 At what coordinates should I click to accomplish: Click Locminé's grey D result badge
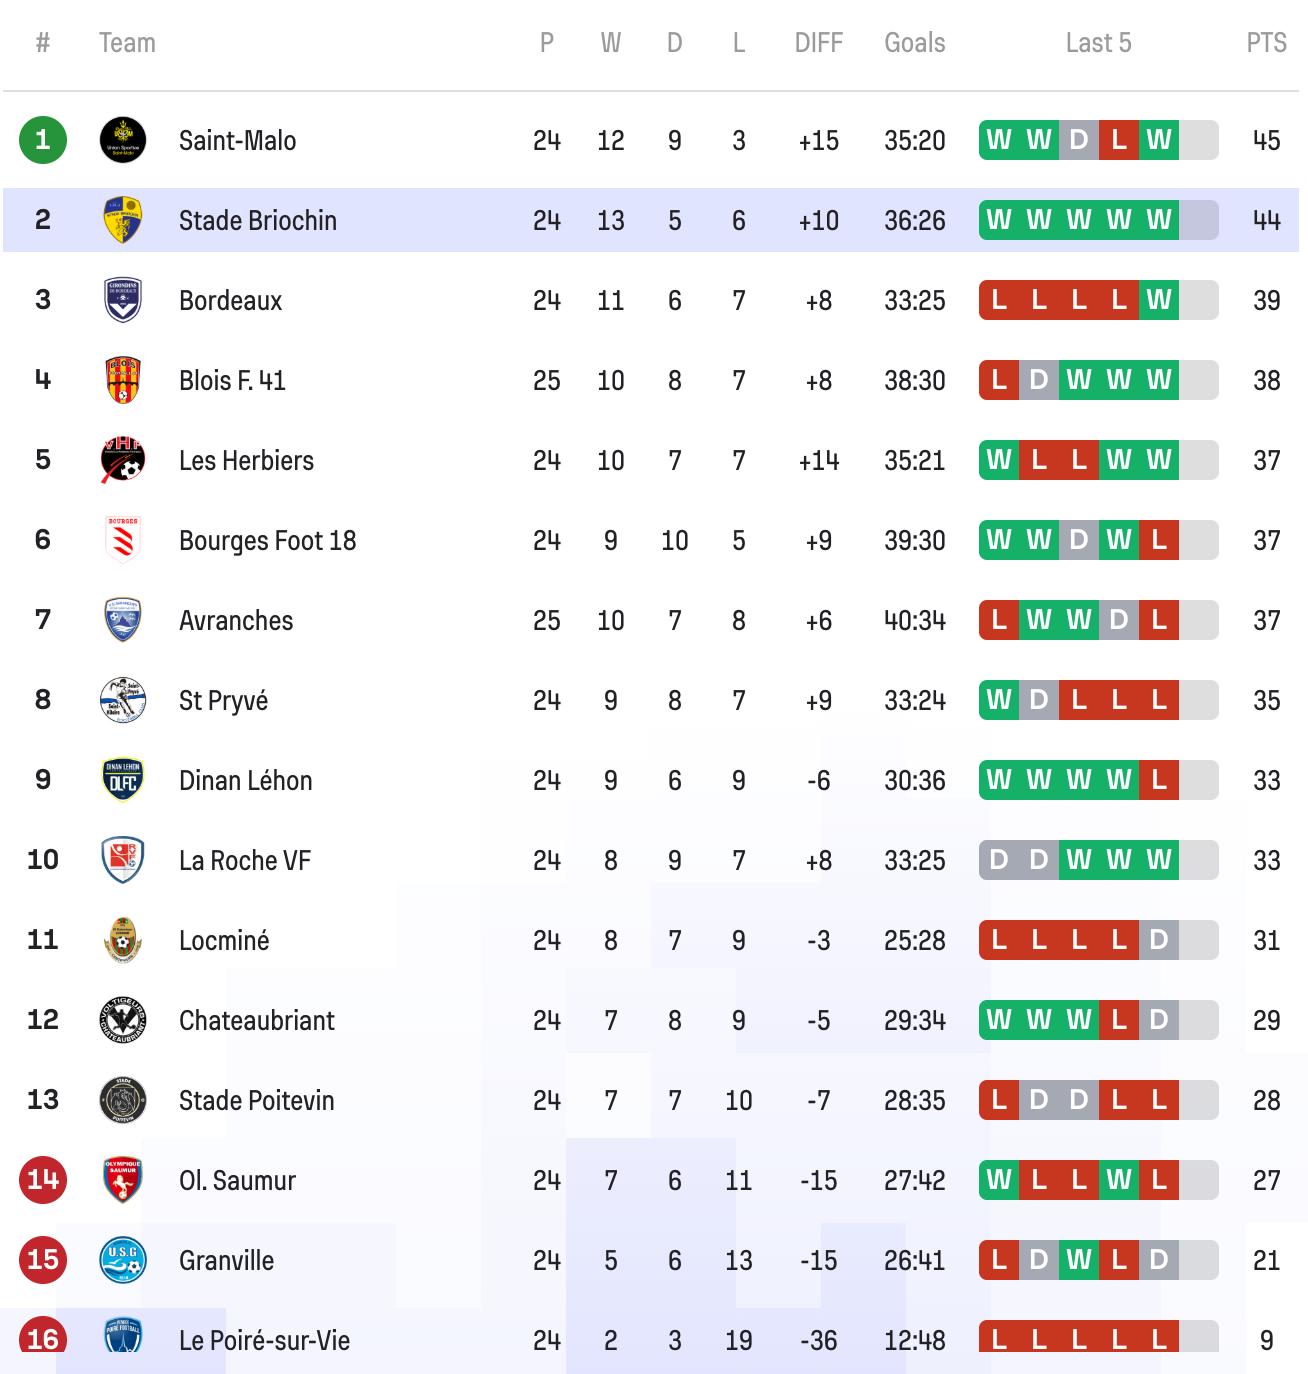[x=1159, y=940]
